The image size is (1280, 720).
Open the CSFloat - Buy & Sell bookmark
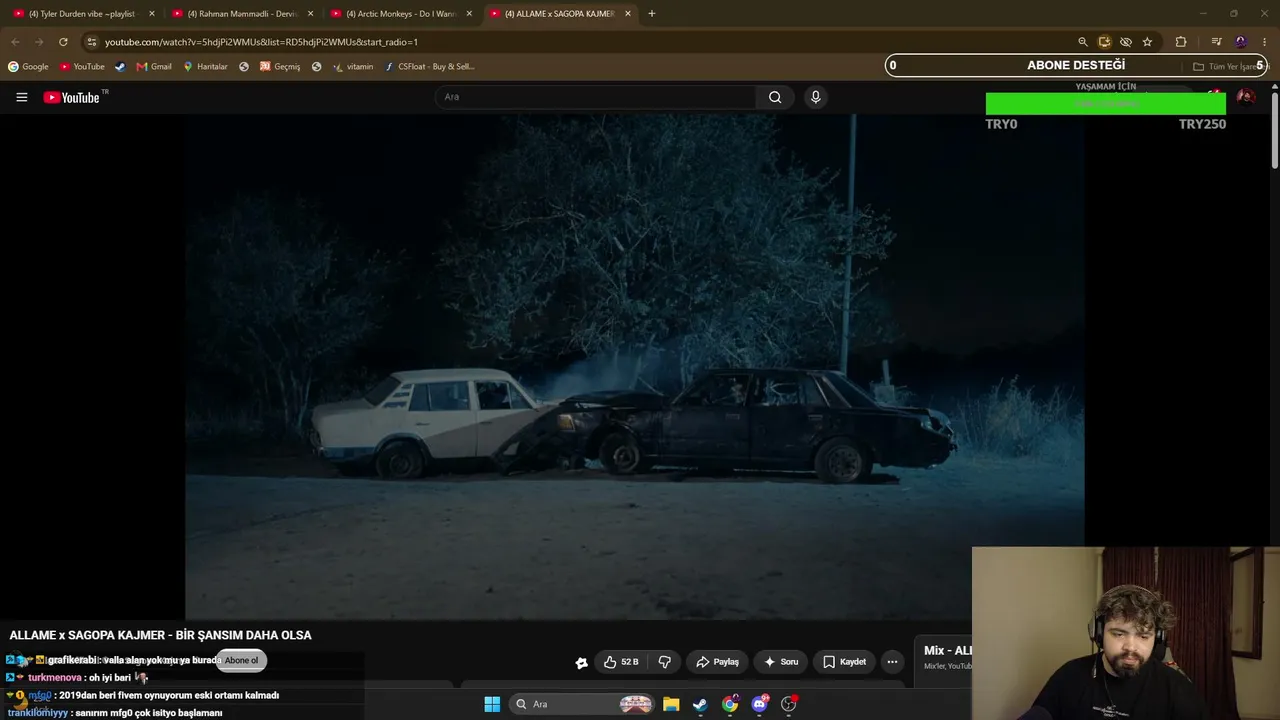tap(430, 67)
